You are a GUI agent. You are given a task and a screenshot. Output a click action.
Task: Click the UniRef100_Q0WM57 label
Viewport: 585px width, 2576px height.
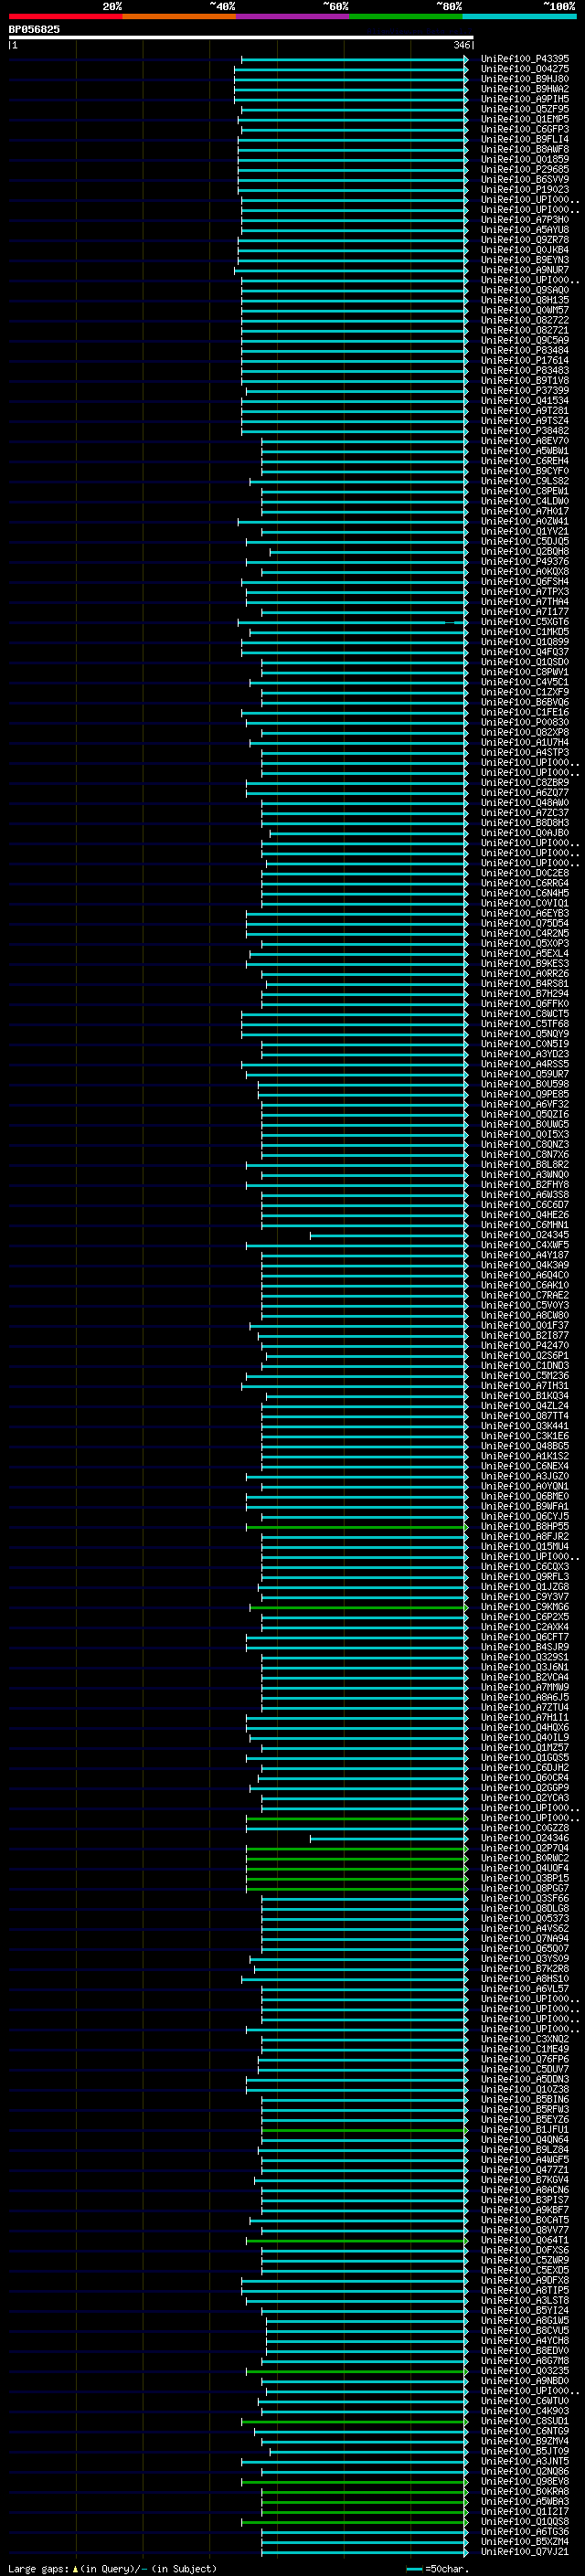[x=524, y=310]
